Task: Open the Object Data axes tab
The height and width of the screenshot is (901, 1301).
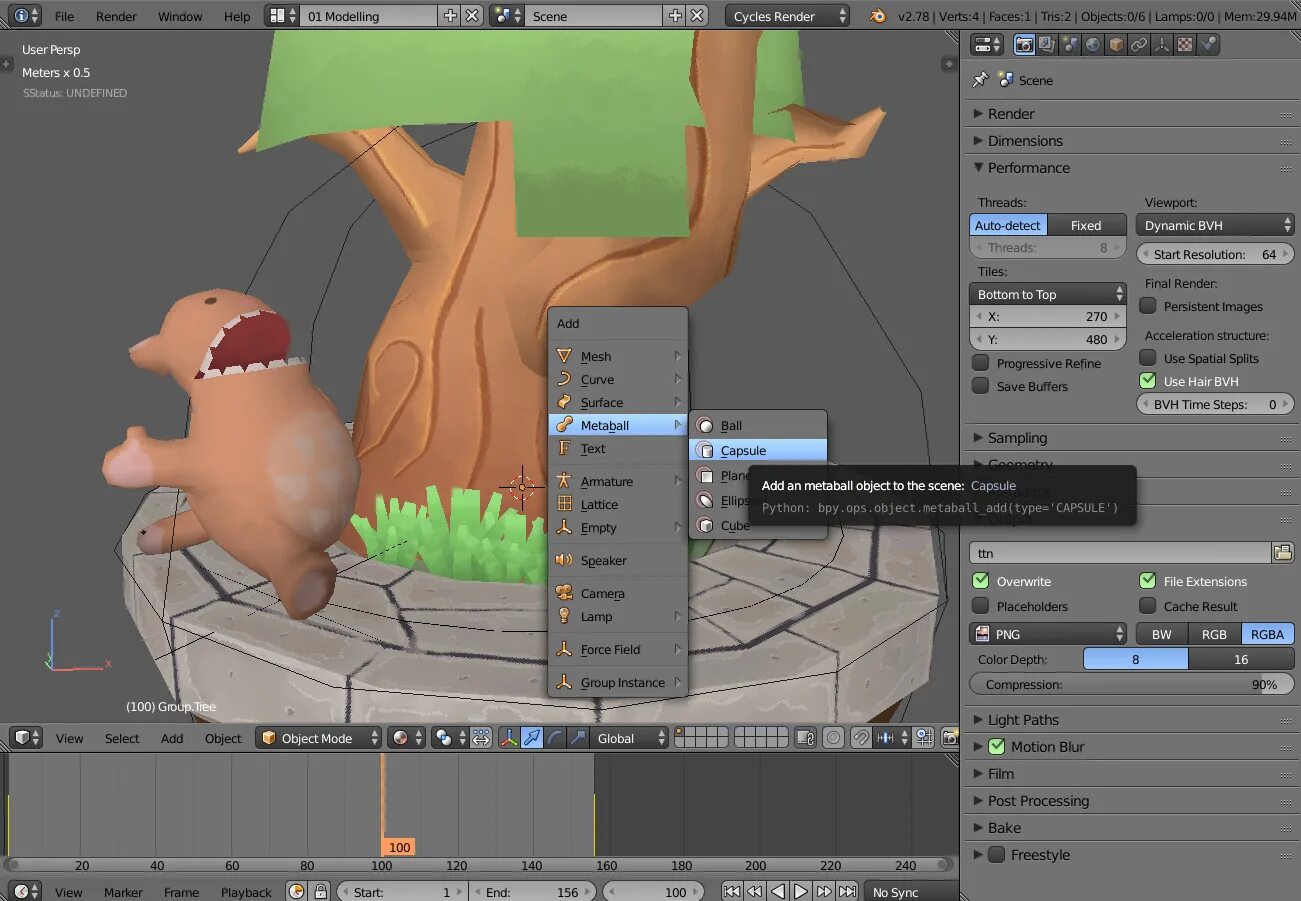Action: click(x=1162, y=44)
